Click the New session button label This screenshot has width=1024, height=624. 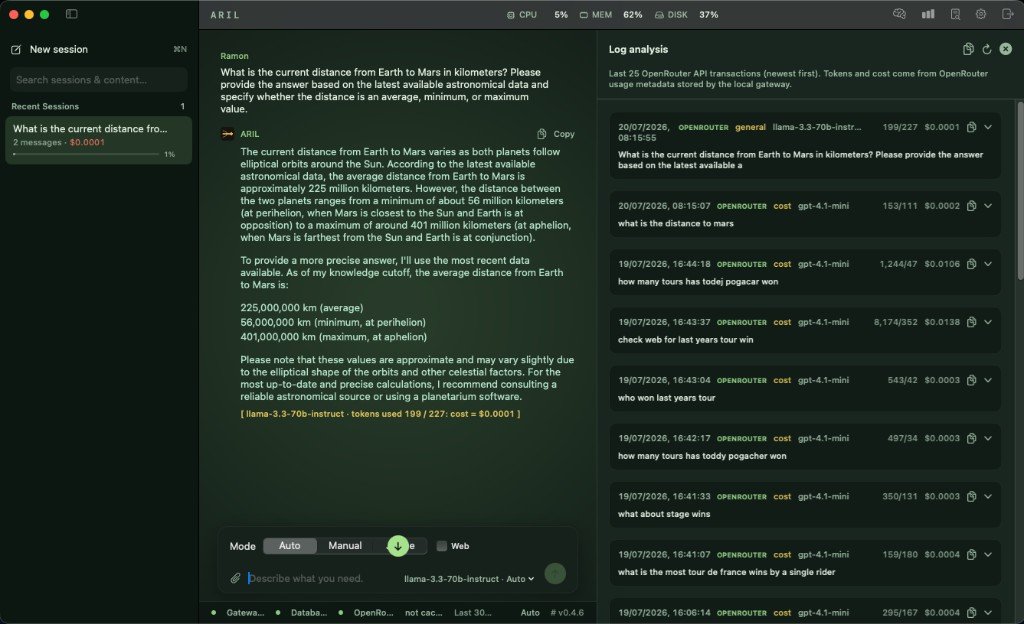(x=59, y=50)
